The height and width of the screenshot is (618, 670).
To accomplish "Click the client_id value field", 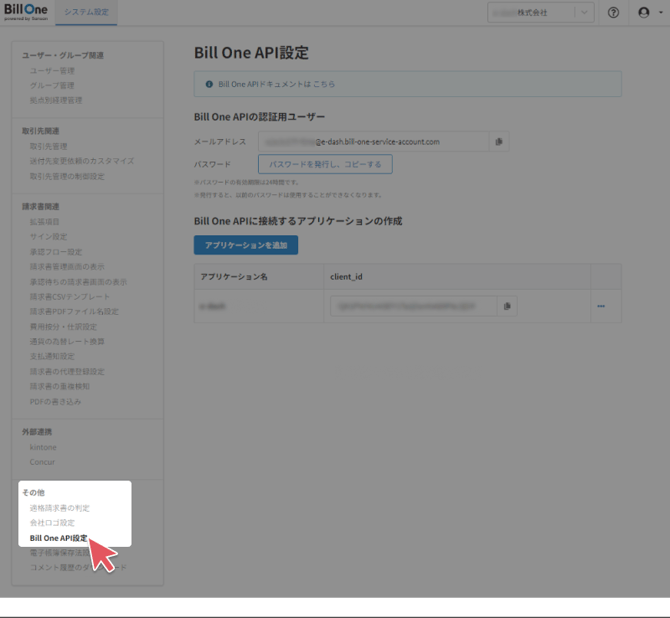I will click(x=412, y=306).
